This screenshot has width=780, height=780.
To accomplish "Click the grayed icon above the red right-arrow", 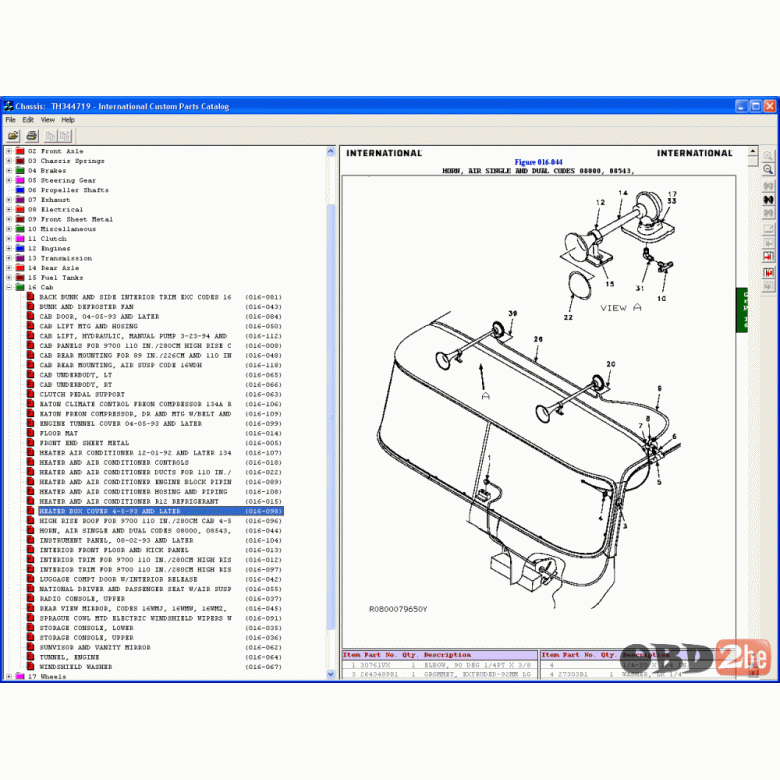I will pyautogui.click(x=768, y=243).
